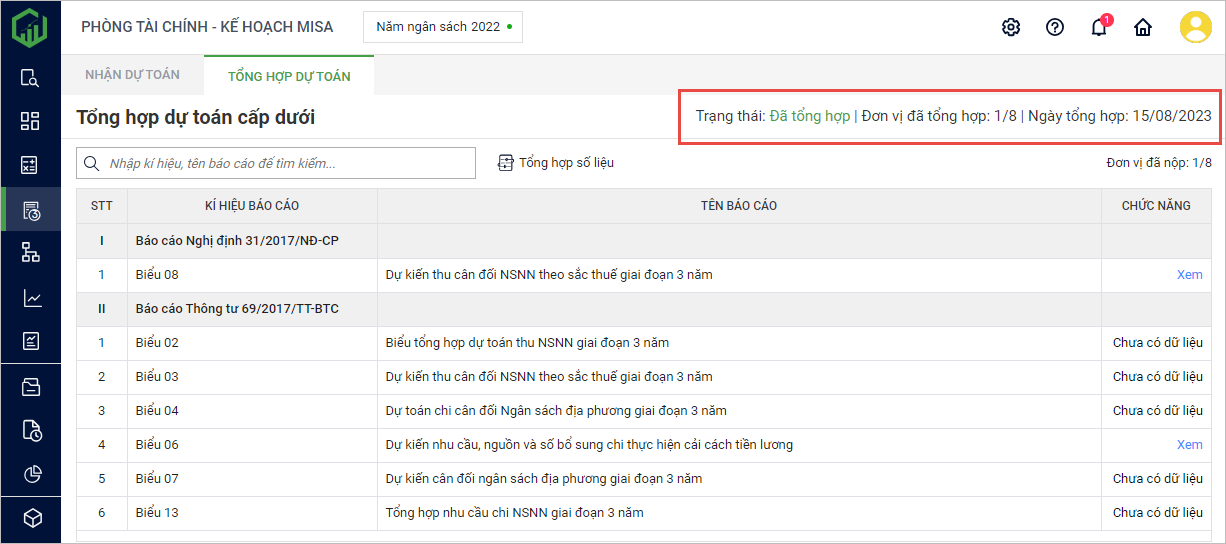Open the settings gear icon
Viewport: 1226px width, 544px height.
pyautogui.click(x=1010, y=27)
